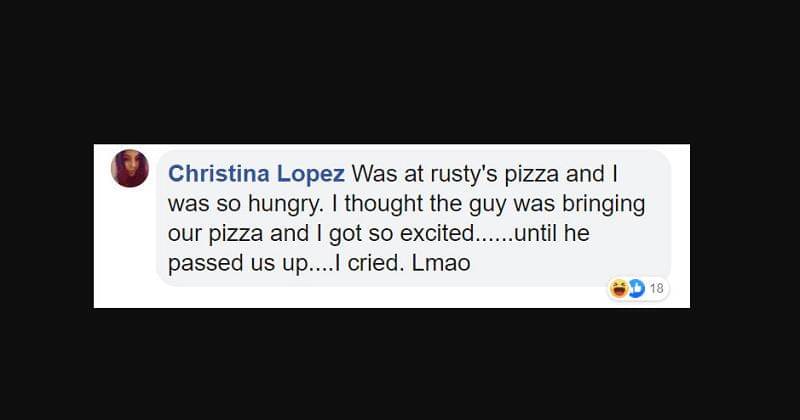Click the blue Like thumbs-up reaction icon
The height and width of the screenshot is (420, 800).
(x=634, y=289)
